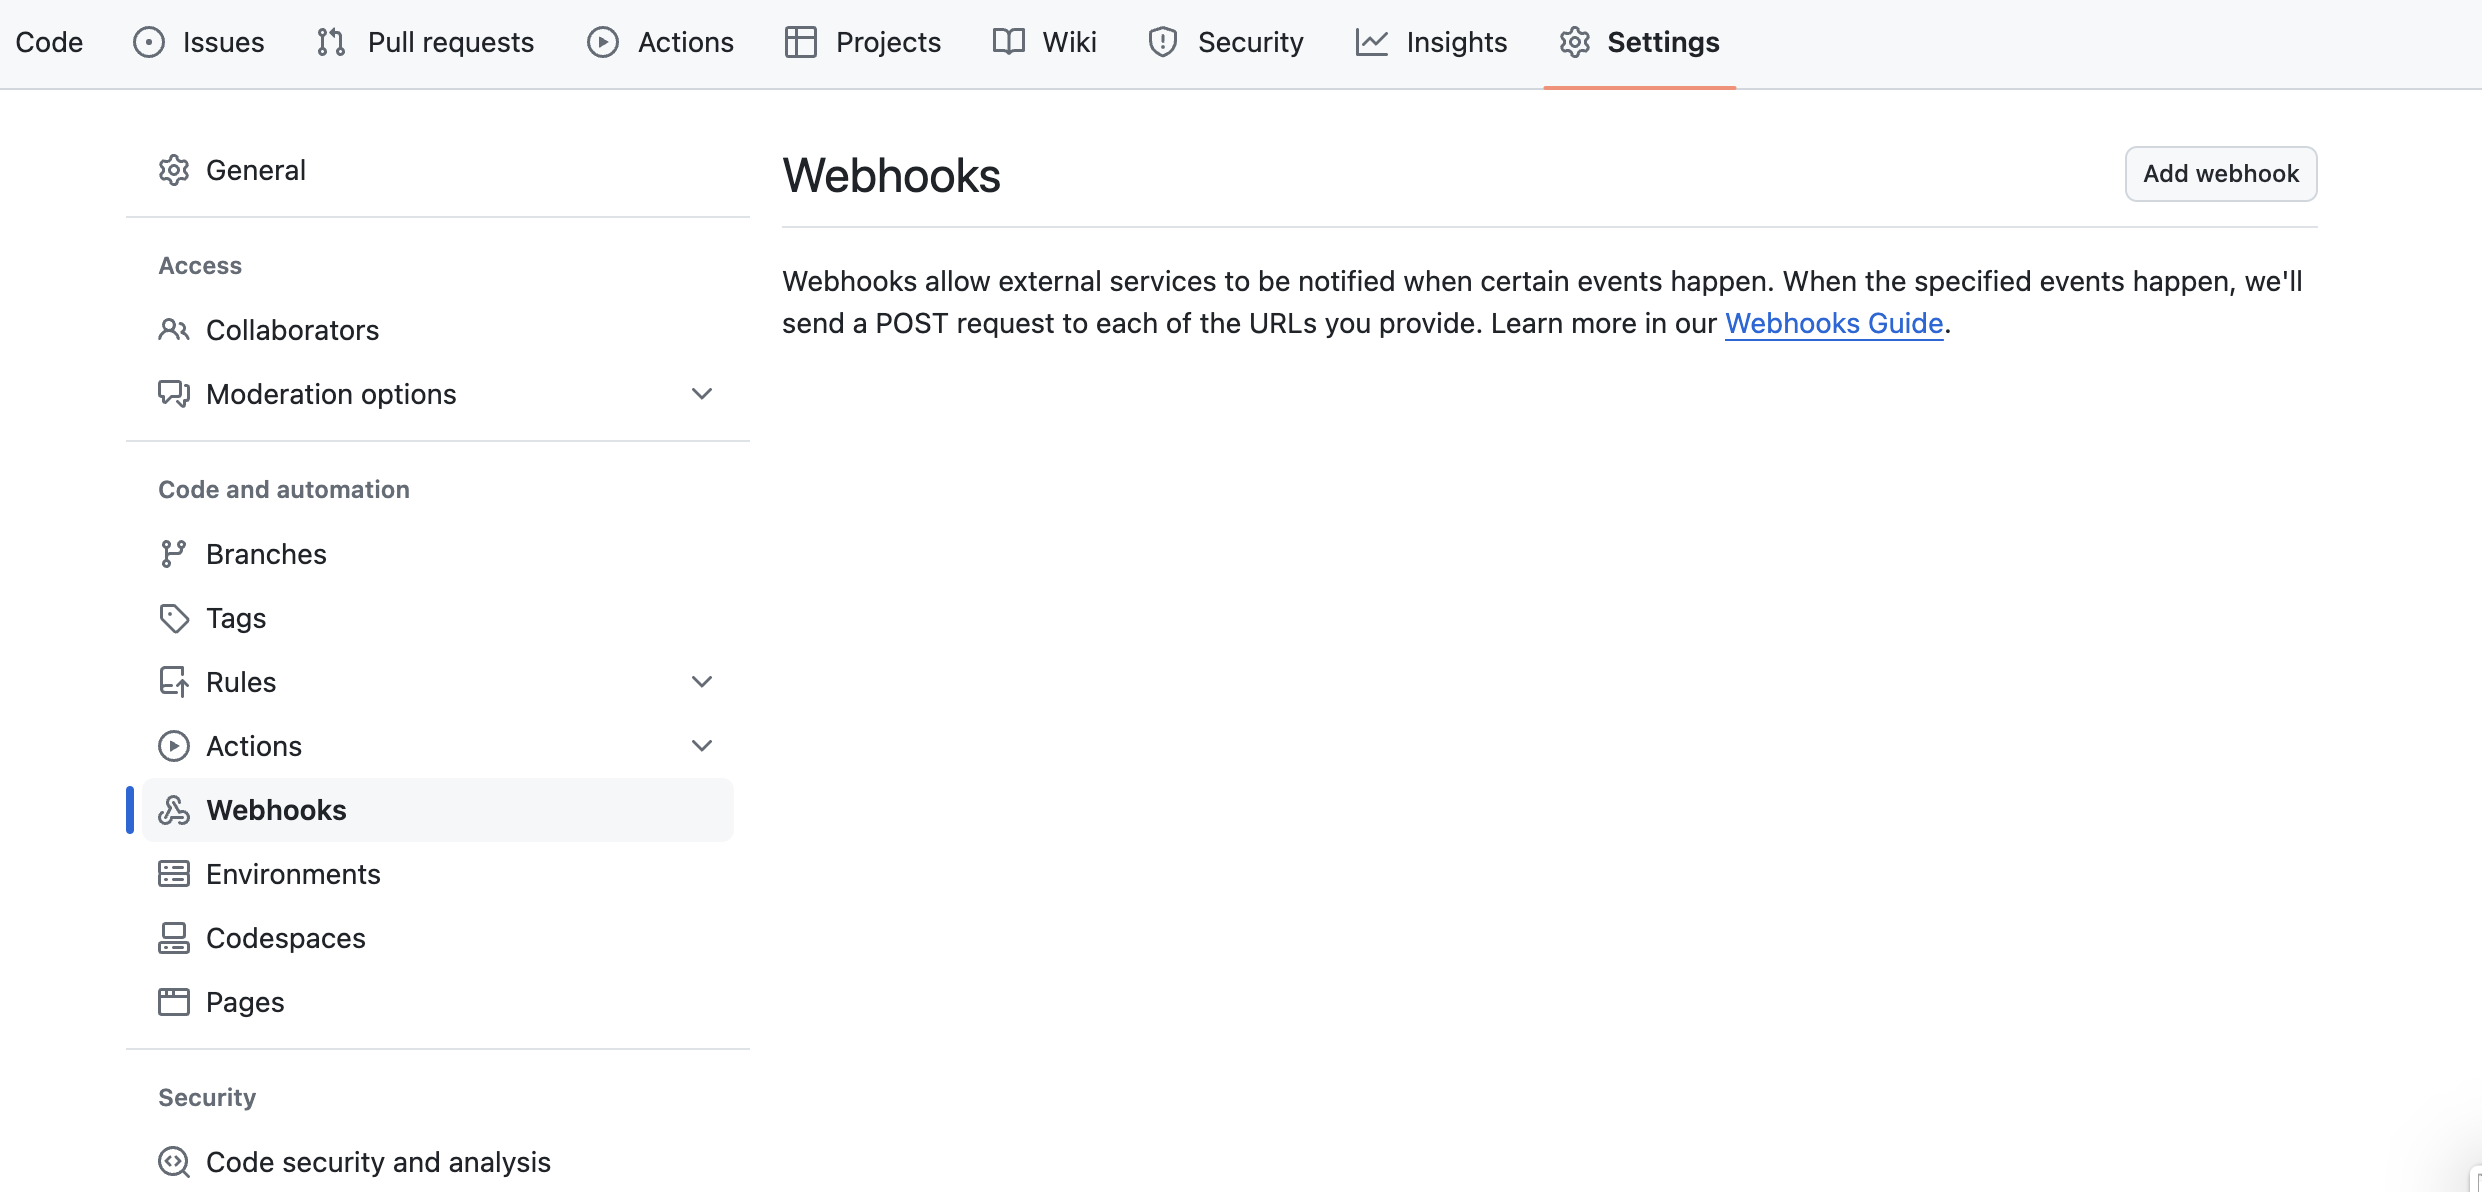
Task: Click the Codespaces icon in sidebar
Action: coord(174,938)
